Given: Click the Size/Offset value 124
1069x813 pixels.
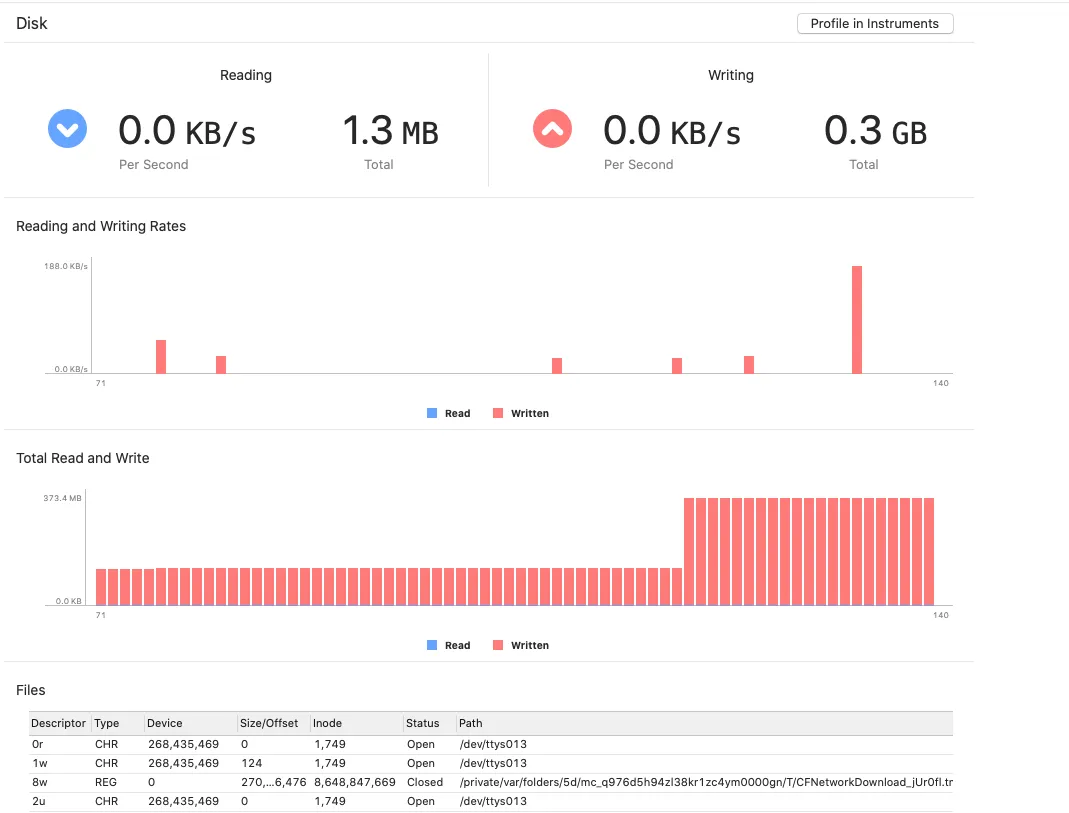Looking at the screenshot, I should (x=252, y=763).
